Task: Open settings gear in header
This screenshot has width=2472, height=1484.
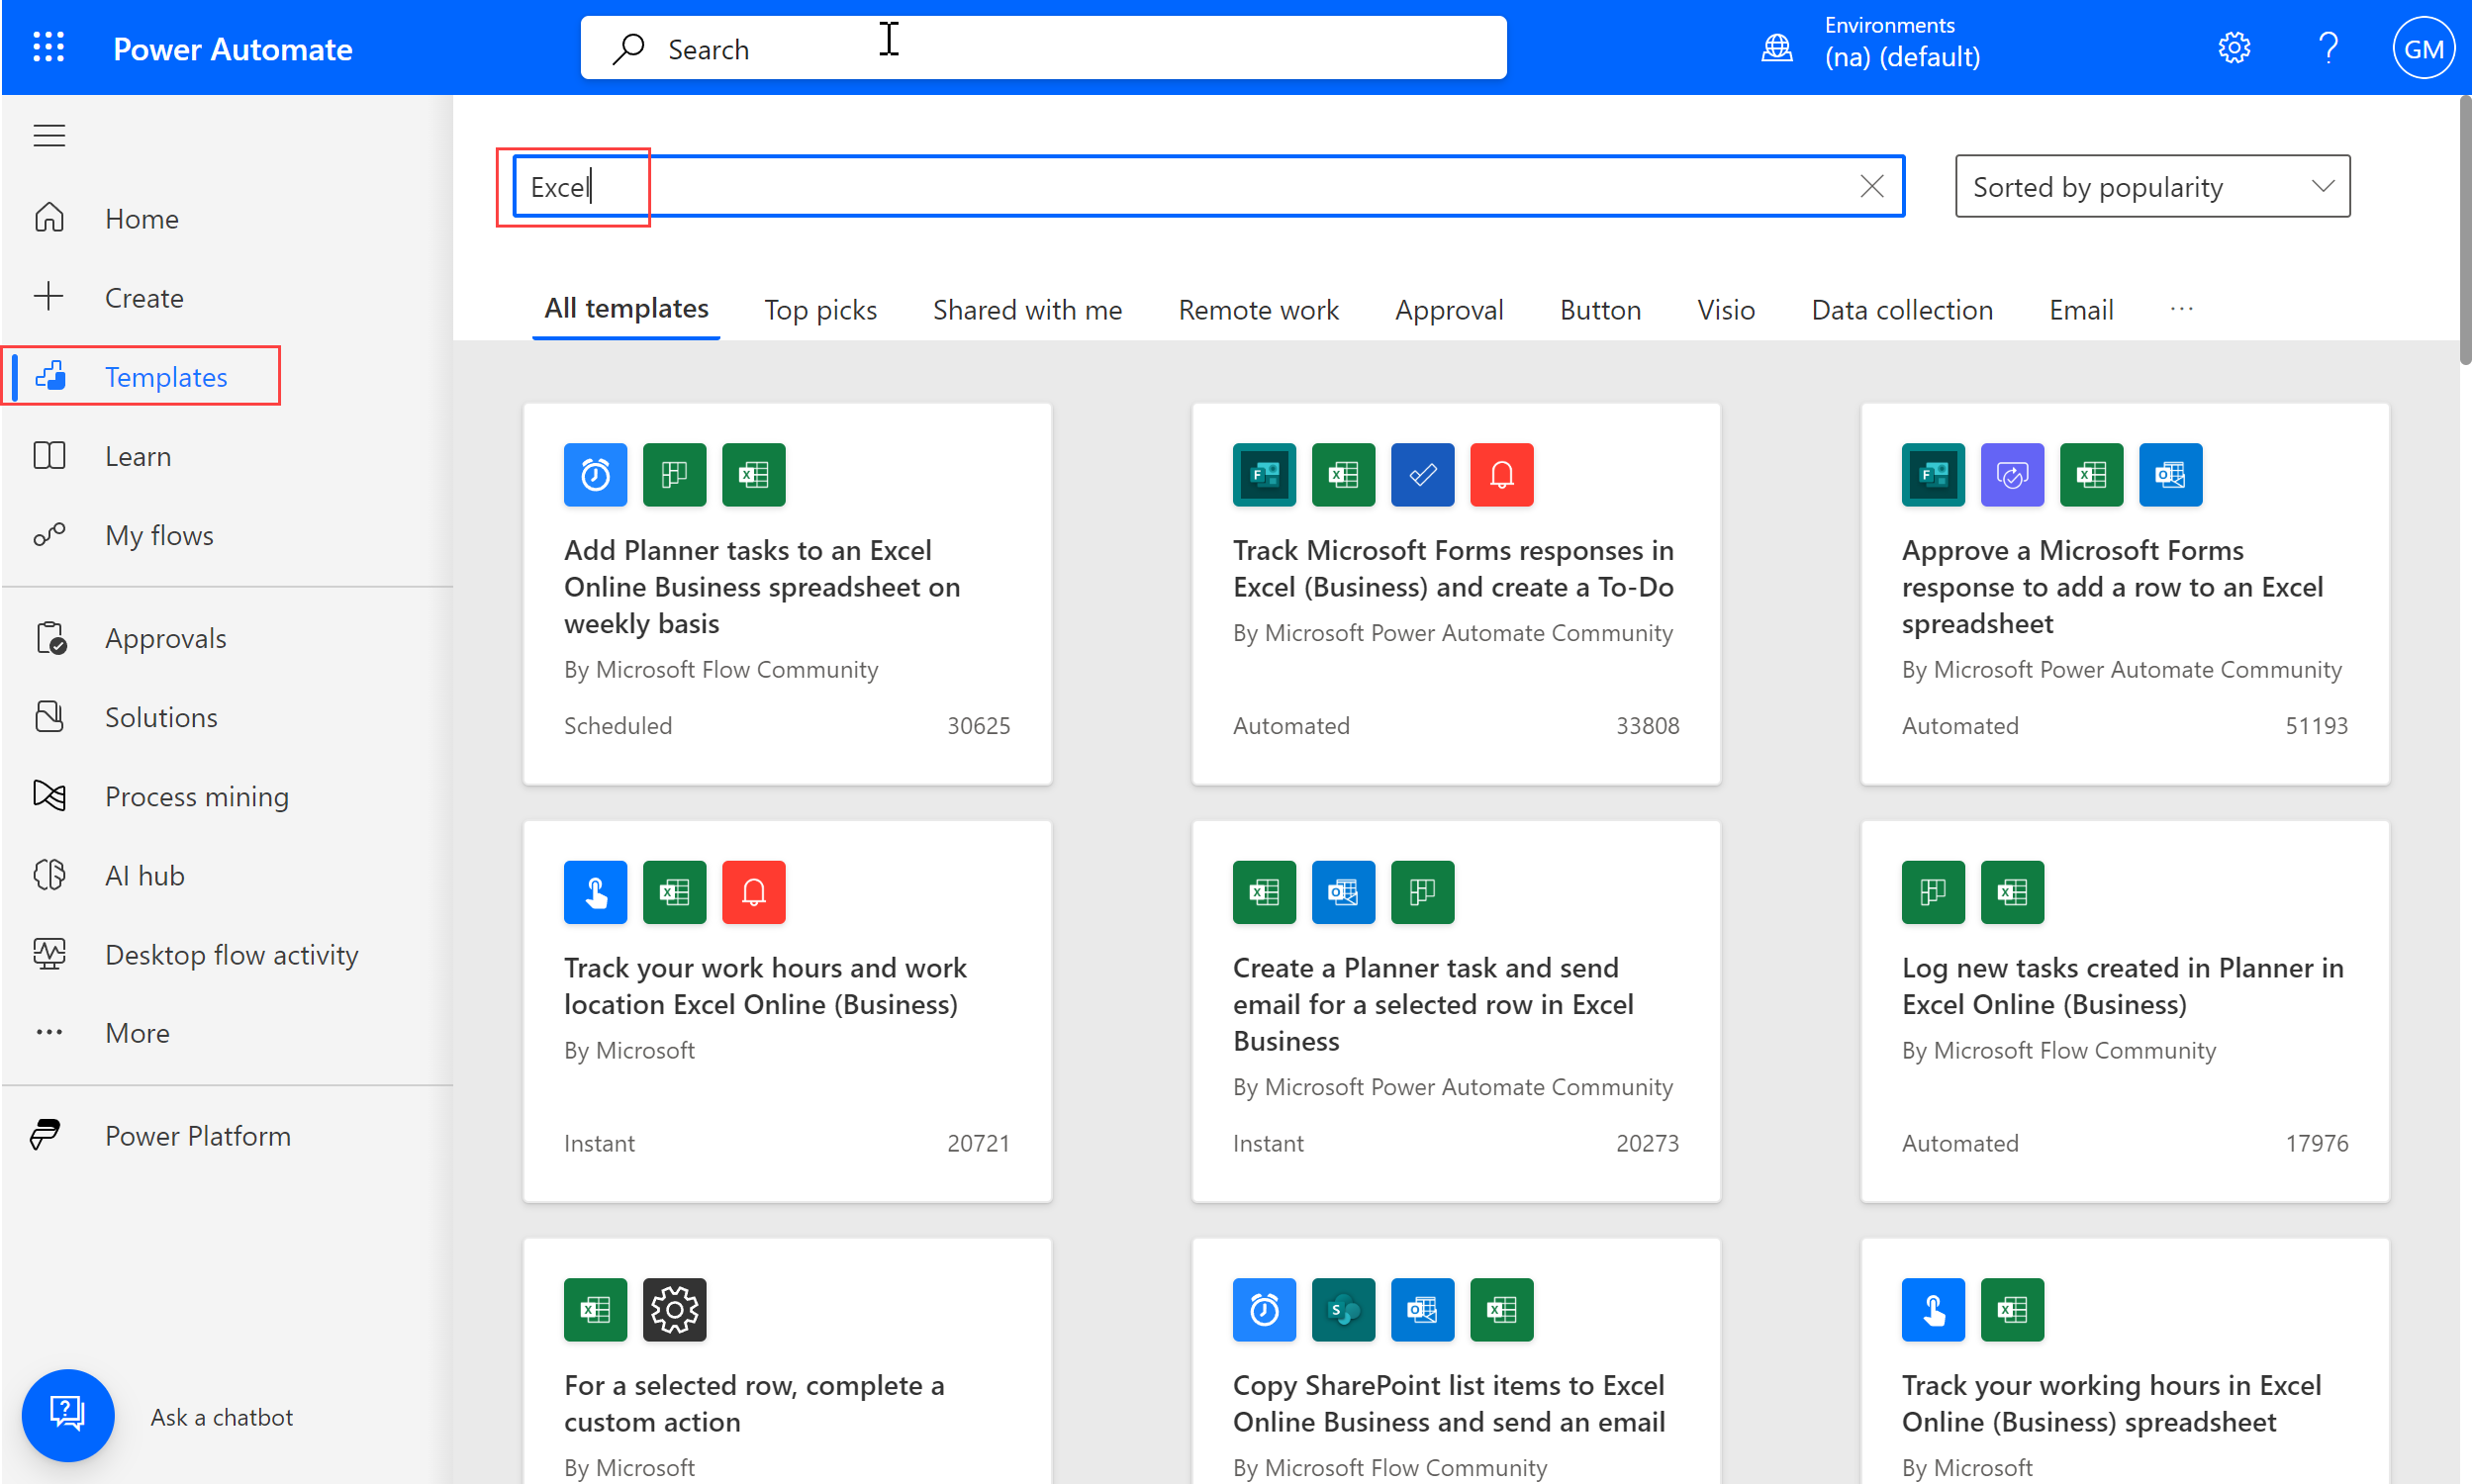Action: click(2233, 47)
